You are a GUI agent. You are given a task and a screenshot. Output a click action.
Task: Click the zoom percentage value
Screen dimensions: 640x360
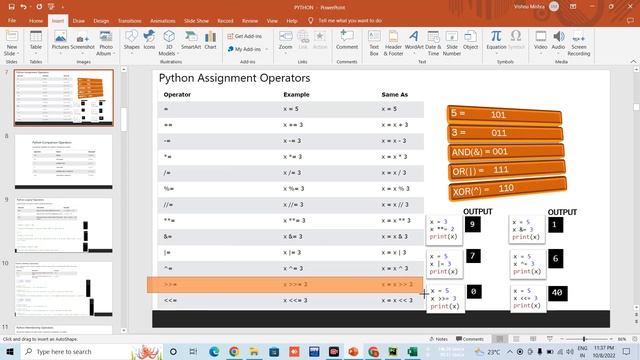tap(622, 339)
